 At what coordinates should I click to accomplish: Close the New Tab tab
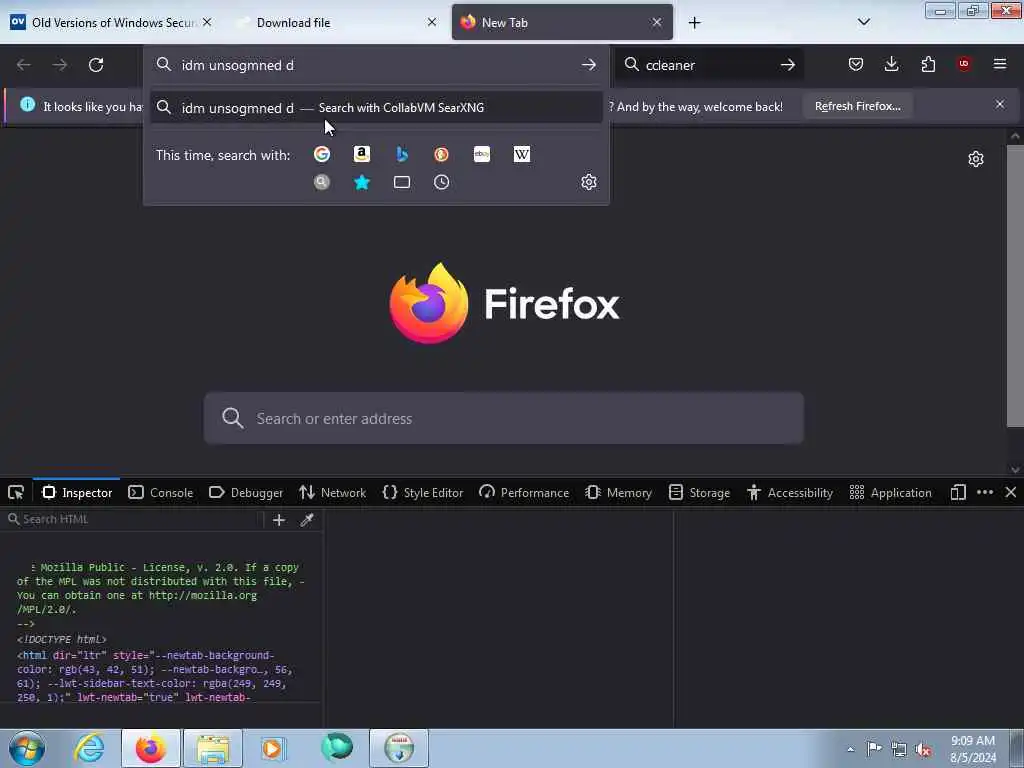click(657, 22)
